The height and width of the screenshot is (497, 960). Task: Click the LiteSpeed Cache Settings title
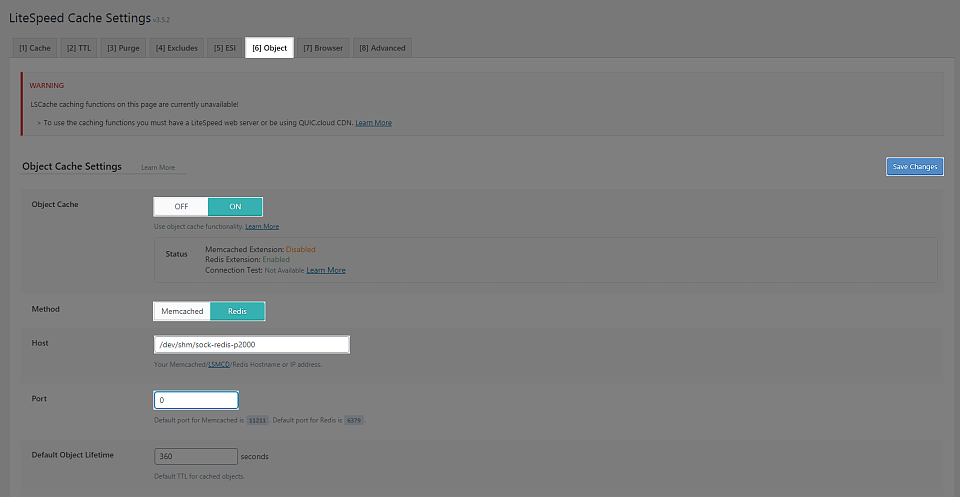[80, 17]
